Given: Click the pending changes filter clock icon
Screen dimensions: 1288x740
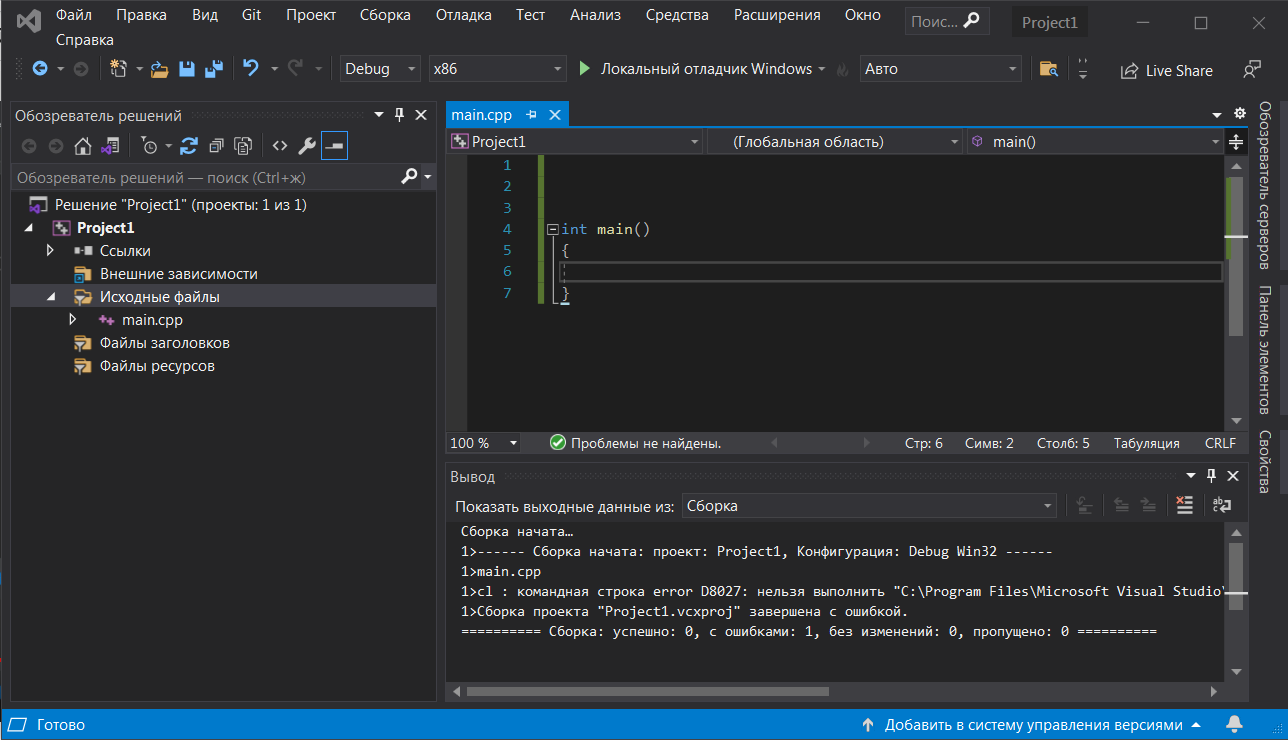Looking at the screenshot, I should [x=149, y=146].
